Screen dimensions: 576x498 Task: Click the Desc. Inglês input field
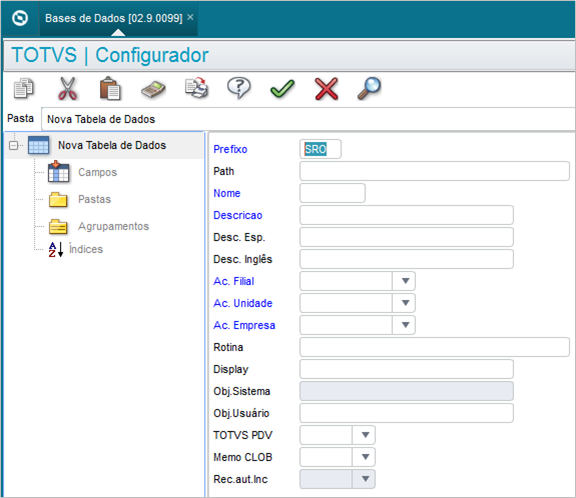[407, 259]
